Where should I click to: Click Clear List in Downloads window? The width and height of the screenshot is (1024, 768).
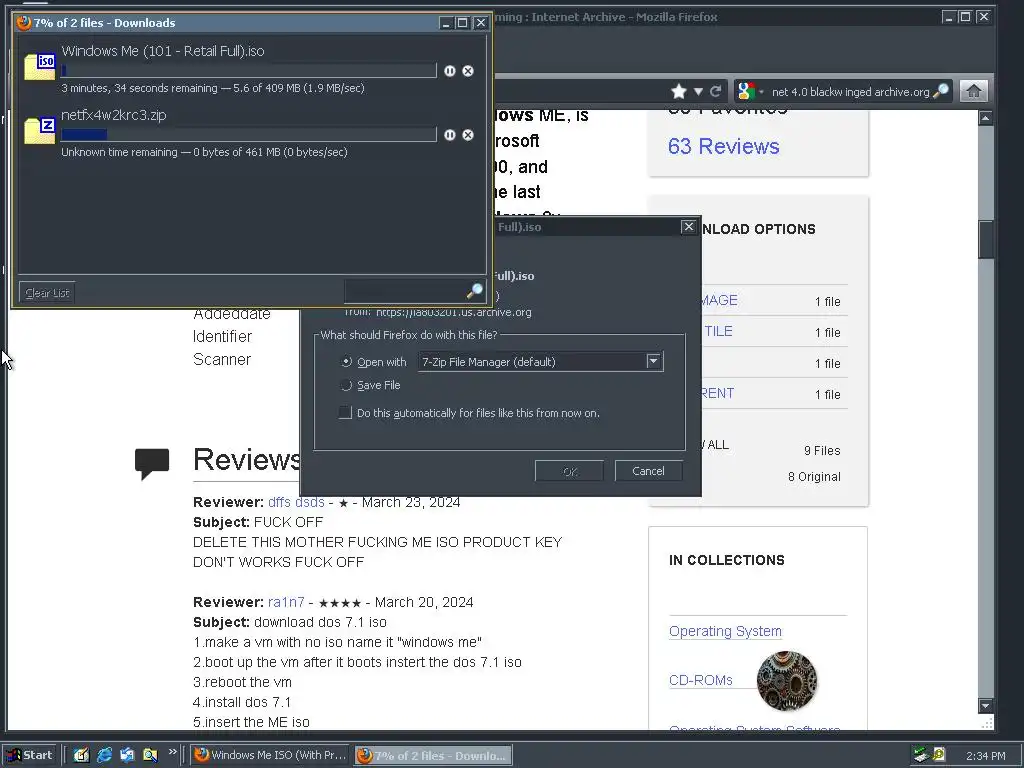point(47,293)
